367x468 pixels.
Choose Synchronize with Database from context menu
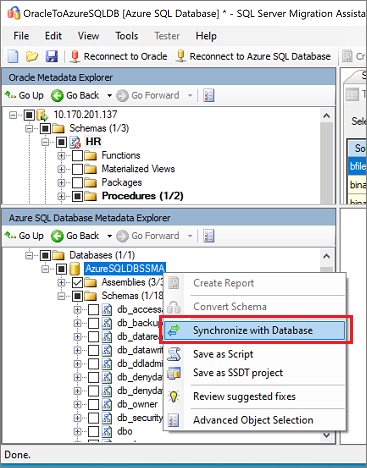pos(254,330)
